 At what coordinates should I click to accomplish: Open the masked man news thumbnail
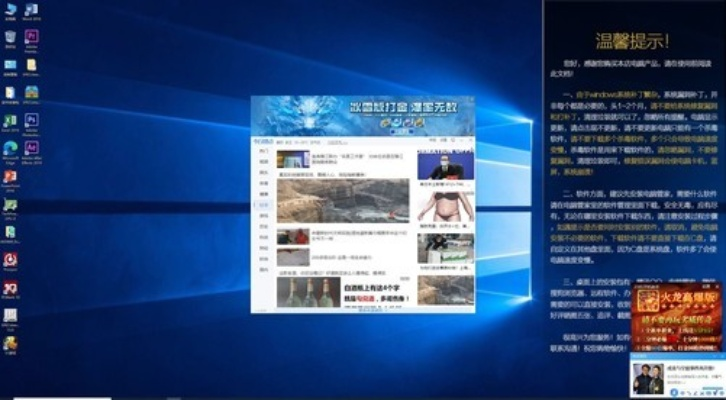pos(445,165)
